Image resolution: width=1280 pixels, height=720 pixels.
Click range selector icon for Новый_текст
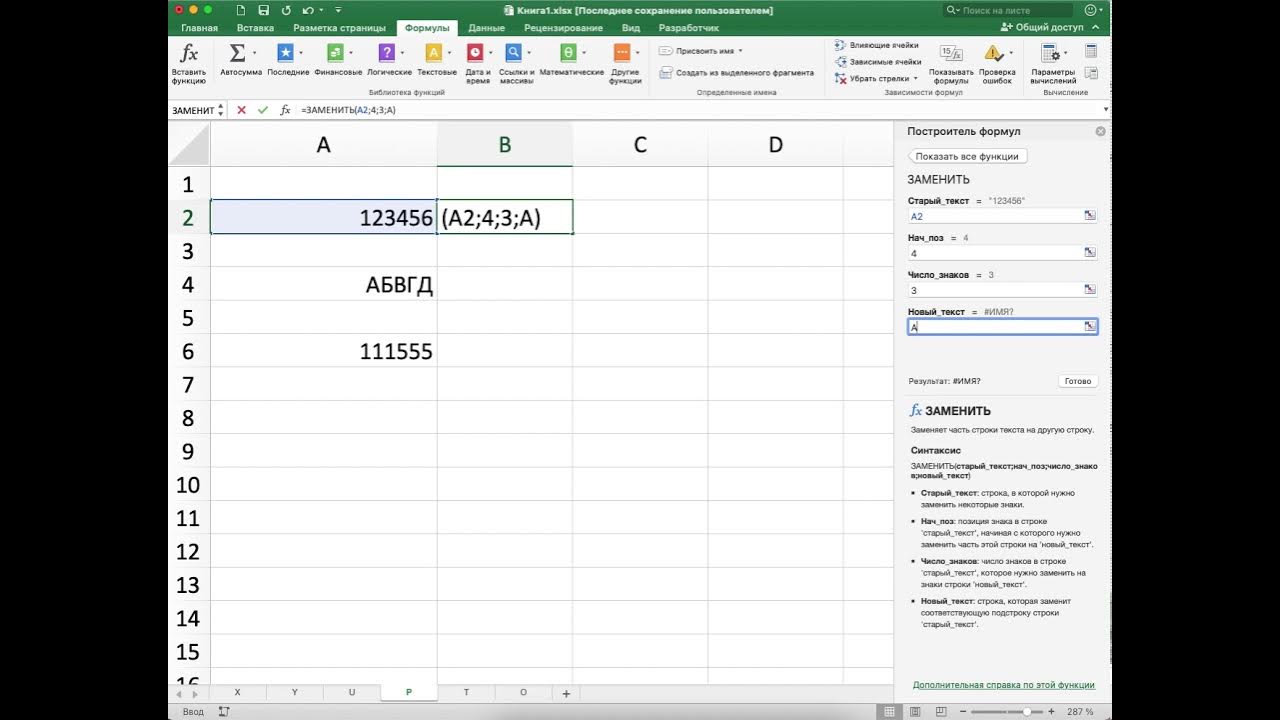click(x=1090, y=326)
